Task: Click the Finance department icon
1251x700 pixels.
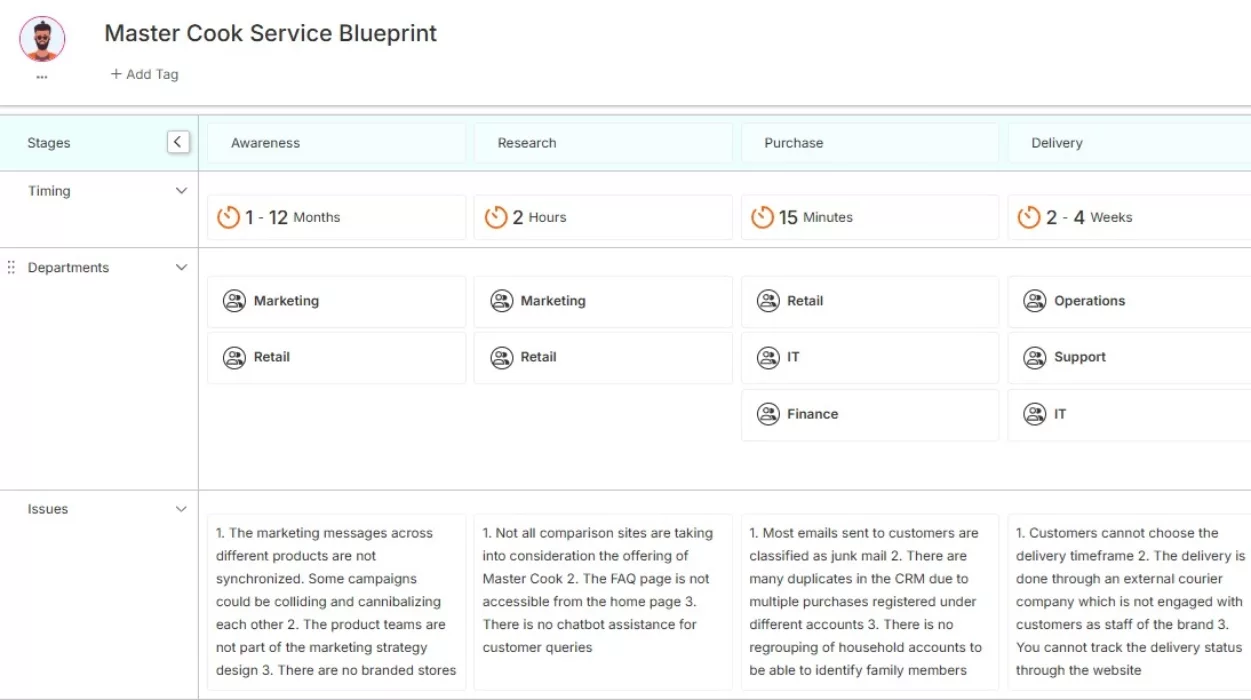Action: click(768, 414)
